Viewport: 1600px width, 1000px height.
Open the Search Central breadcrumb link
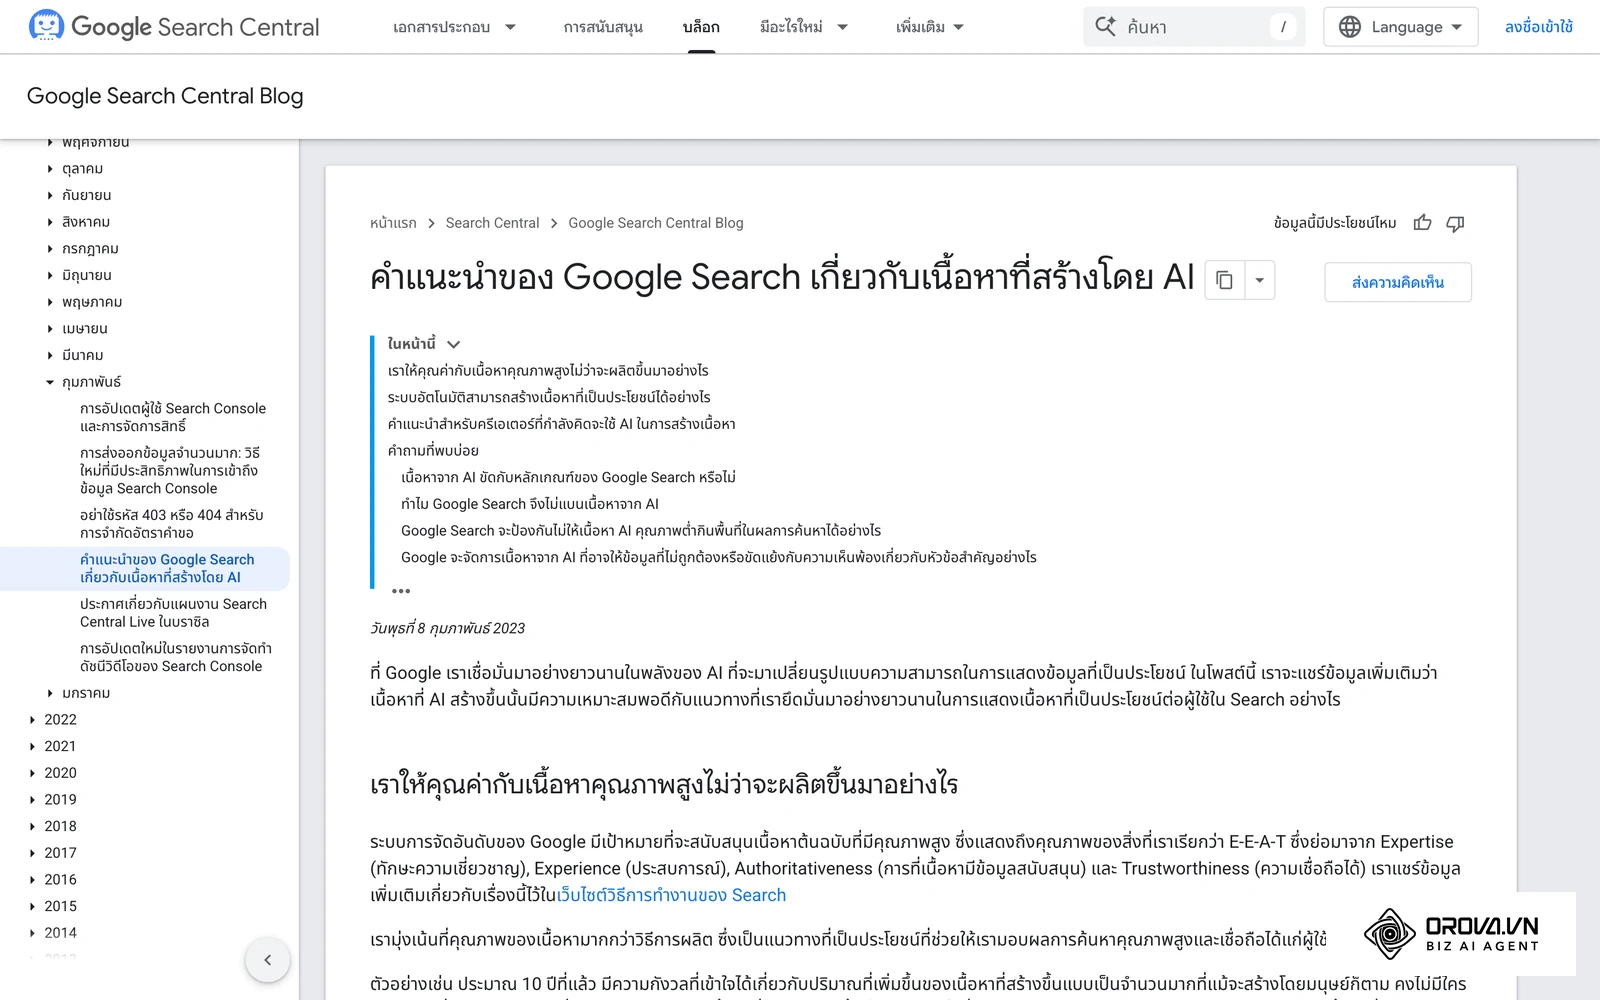coord(492,223)
